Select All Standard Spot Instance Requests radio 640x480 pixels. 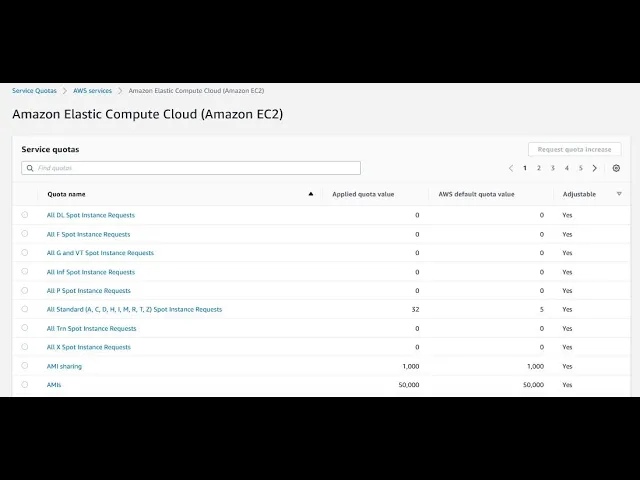click(x=25, y=309)
